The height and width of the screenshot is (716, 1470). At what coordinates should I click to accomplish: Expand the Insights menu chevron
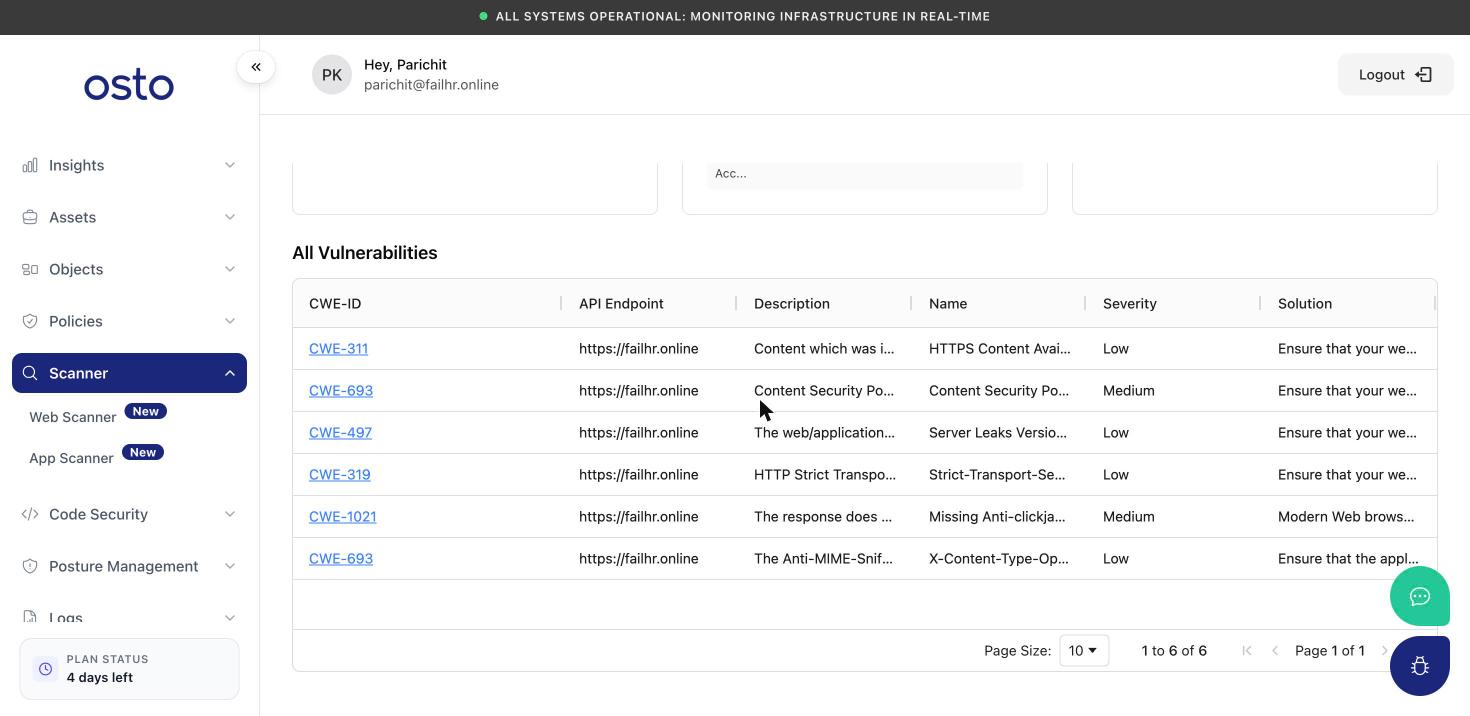[230, 165]
